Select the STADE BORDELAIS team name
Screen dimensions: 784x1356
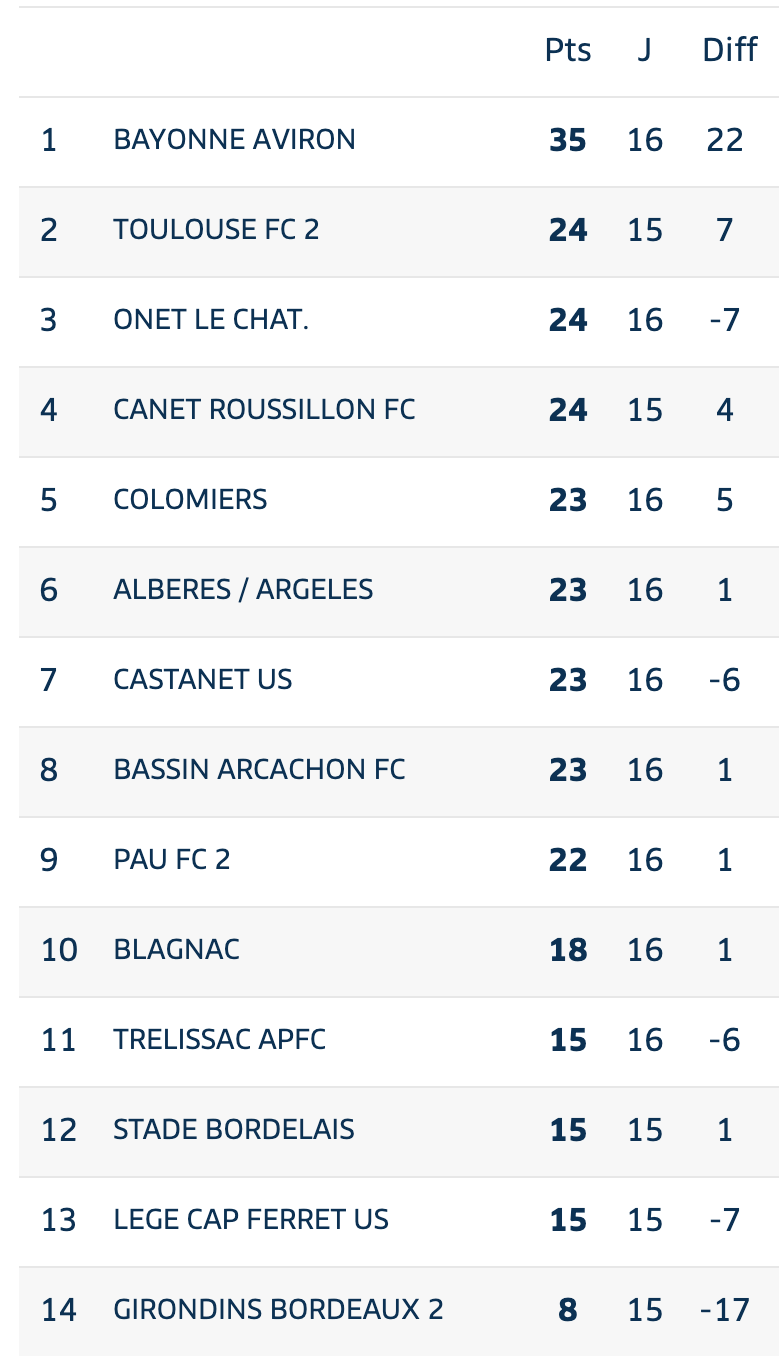coord(234,1130)
